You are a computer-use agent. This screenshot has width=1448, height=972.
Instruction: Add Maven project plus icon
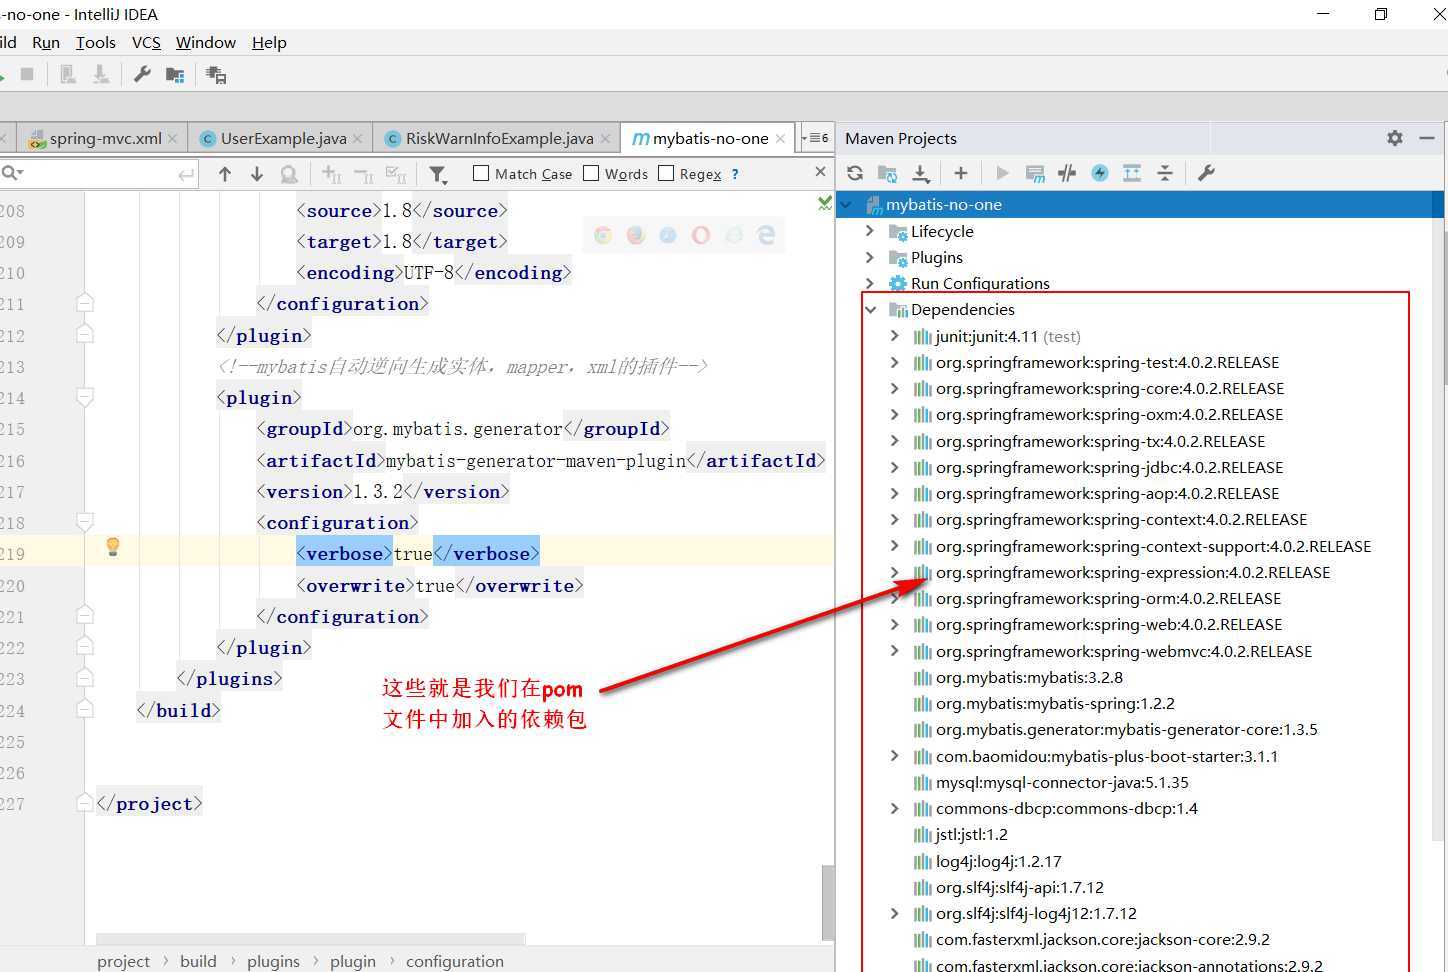pos(961,173)
